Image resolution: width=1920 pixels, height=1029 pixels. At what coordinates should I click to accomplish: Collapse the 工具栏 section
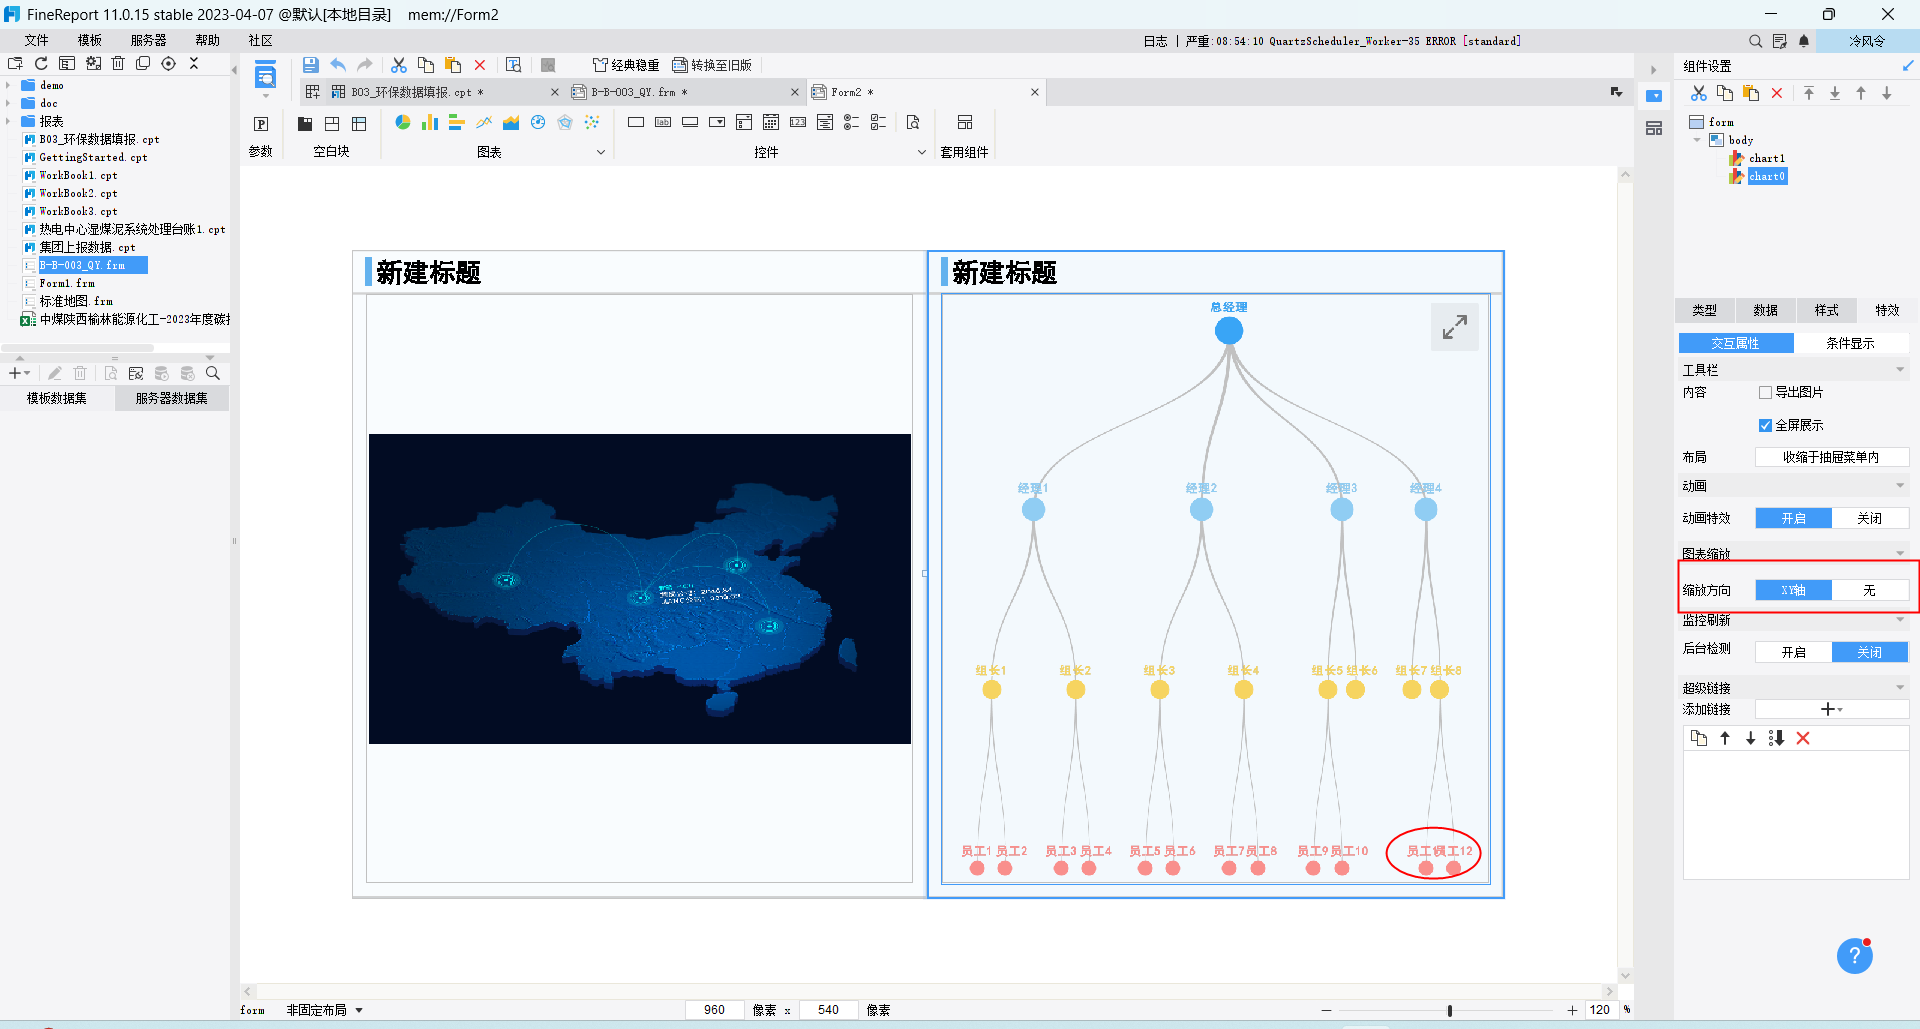pos(1900,370)
